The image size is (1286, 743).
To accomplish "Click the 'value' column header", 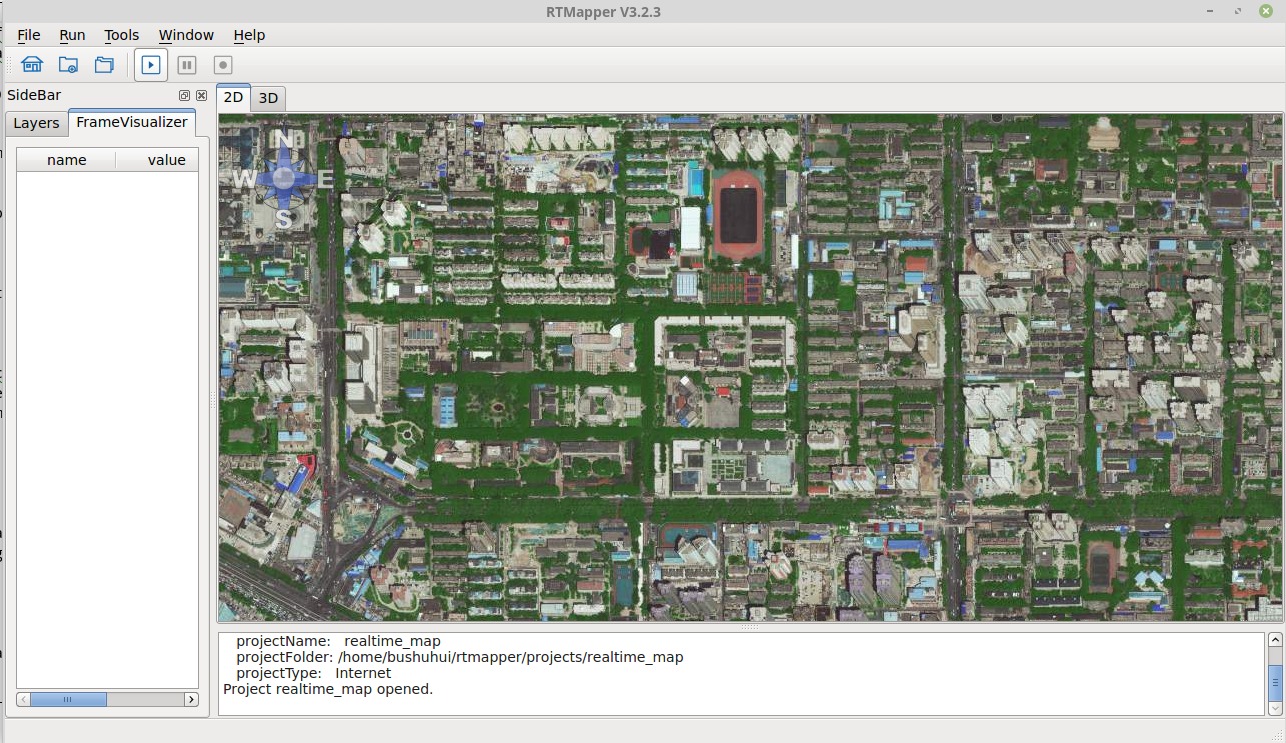I will [166, 160].
